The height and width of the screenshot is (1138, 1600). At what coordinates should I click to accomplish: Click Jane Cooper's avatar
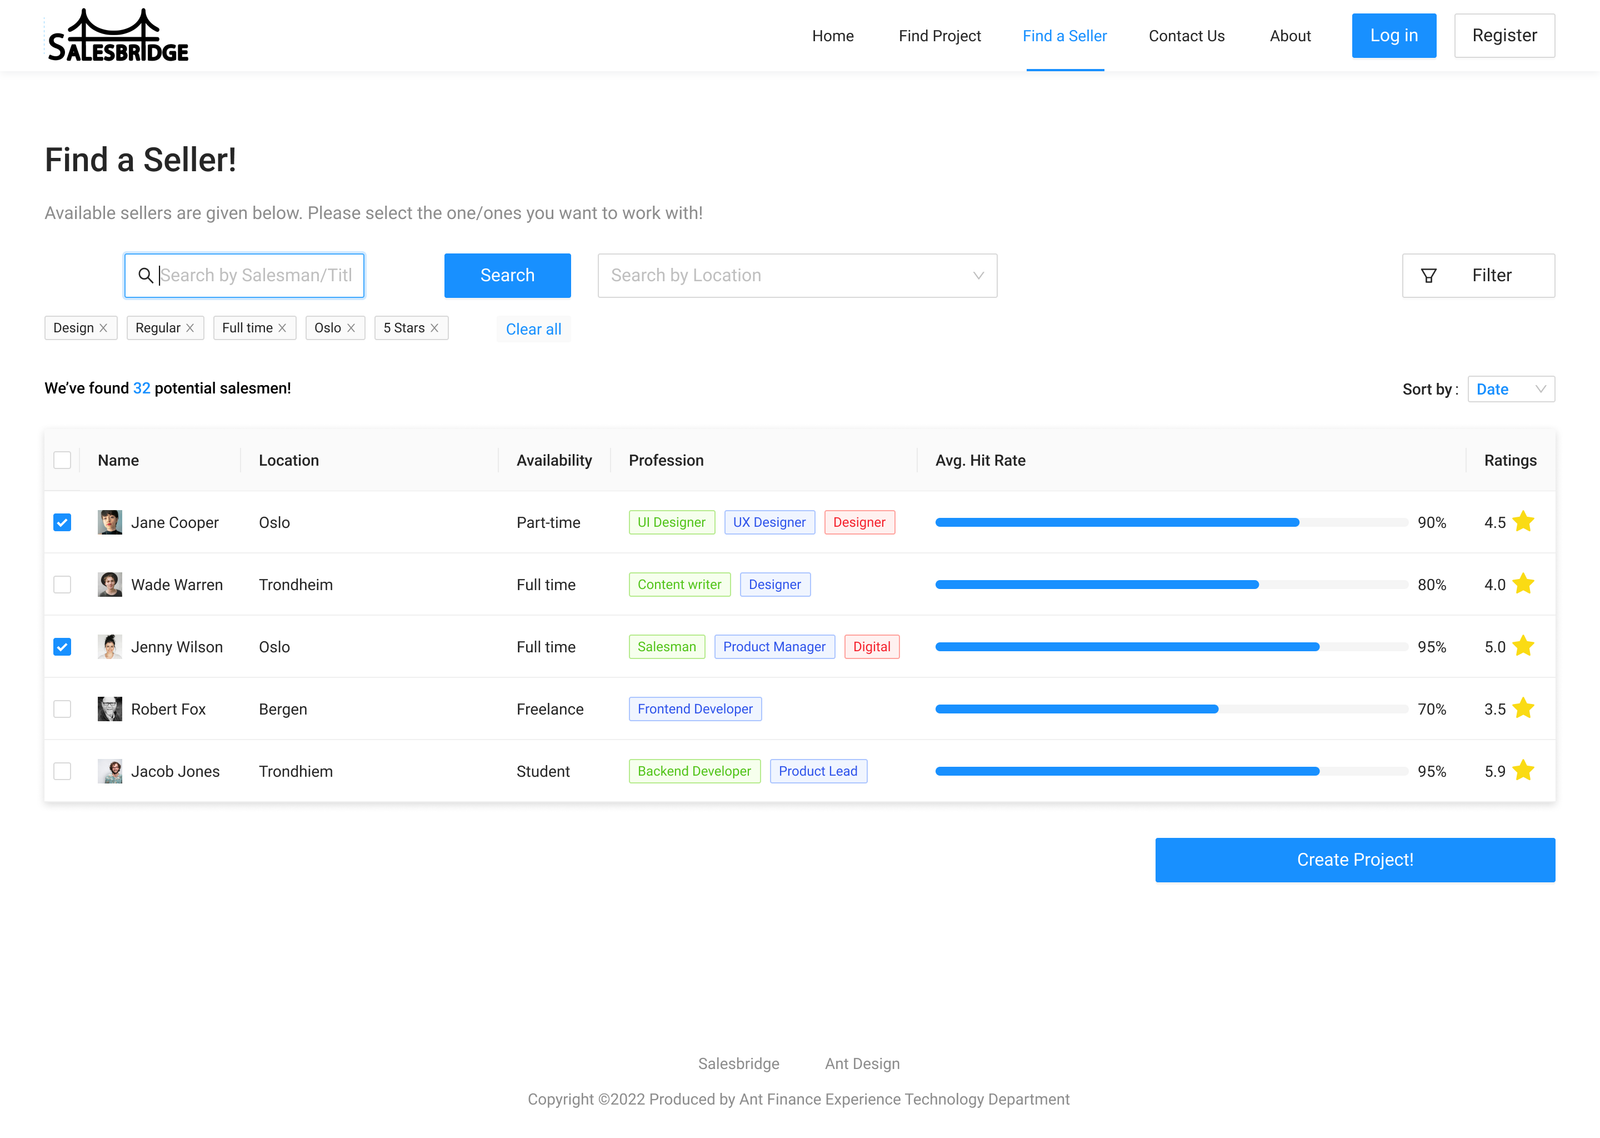click(110, 522)
